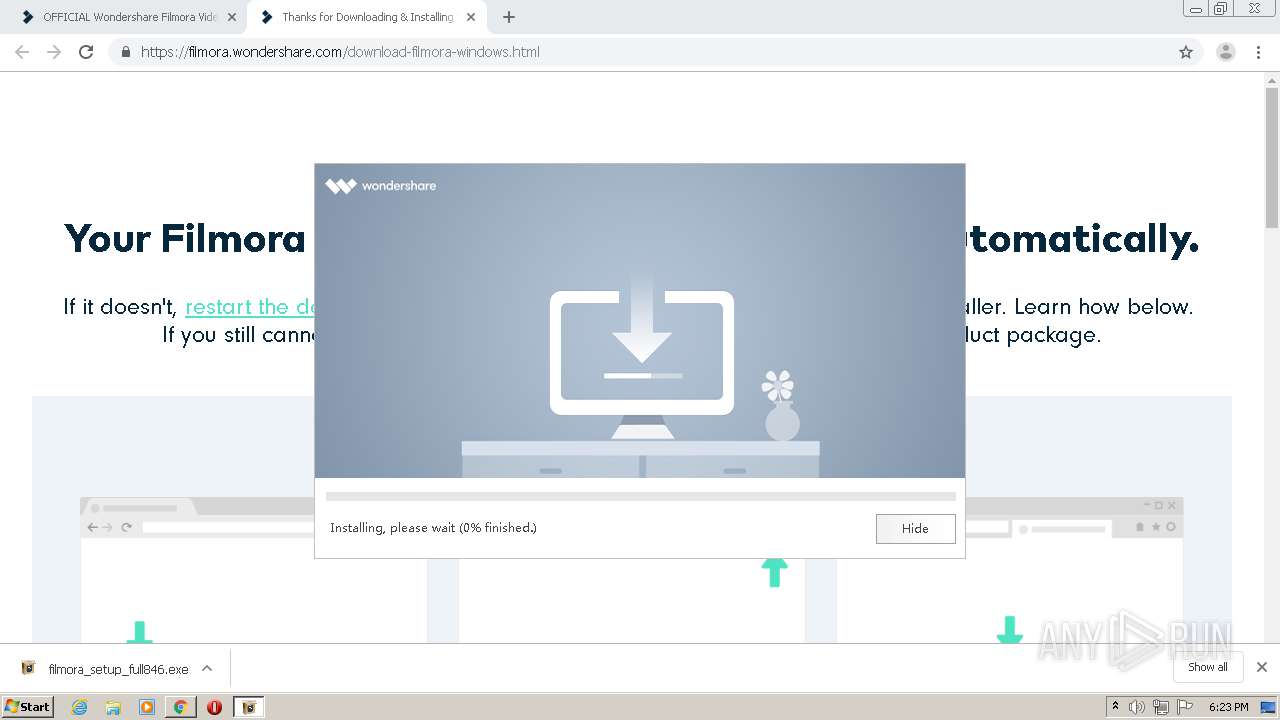Click the 6:23 PM clock
Image resolution: width=1280 pixels, height=720 pixels.
point(1229,707)
